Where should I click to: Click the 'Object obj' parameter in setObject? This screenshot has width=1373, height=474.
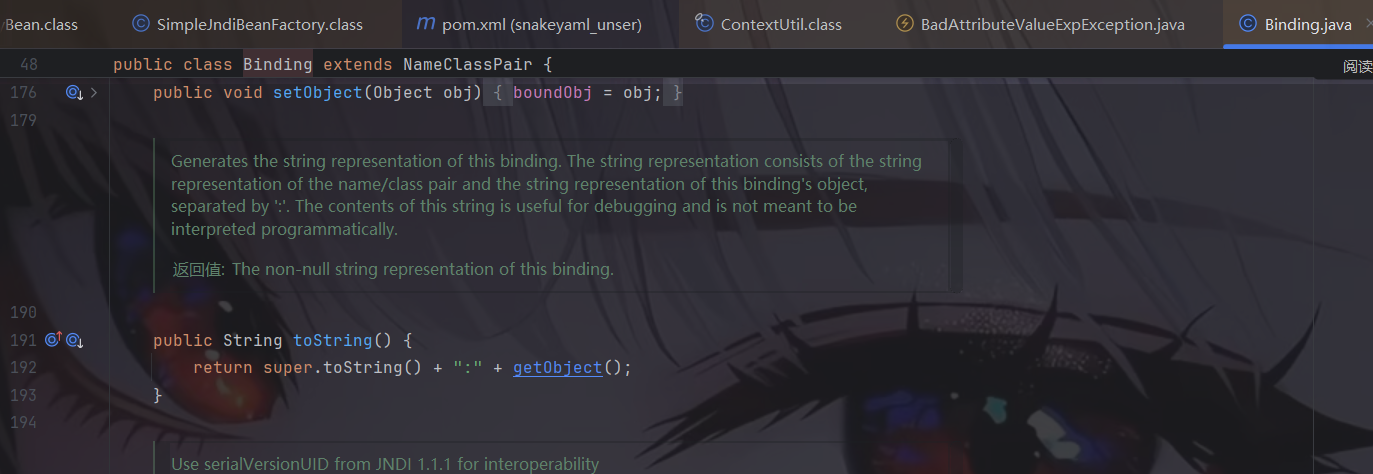click(423, 92)
